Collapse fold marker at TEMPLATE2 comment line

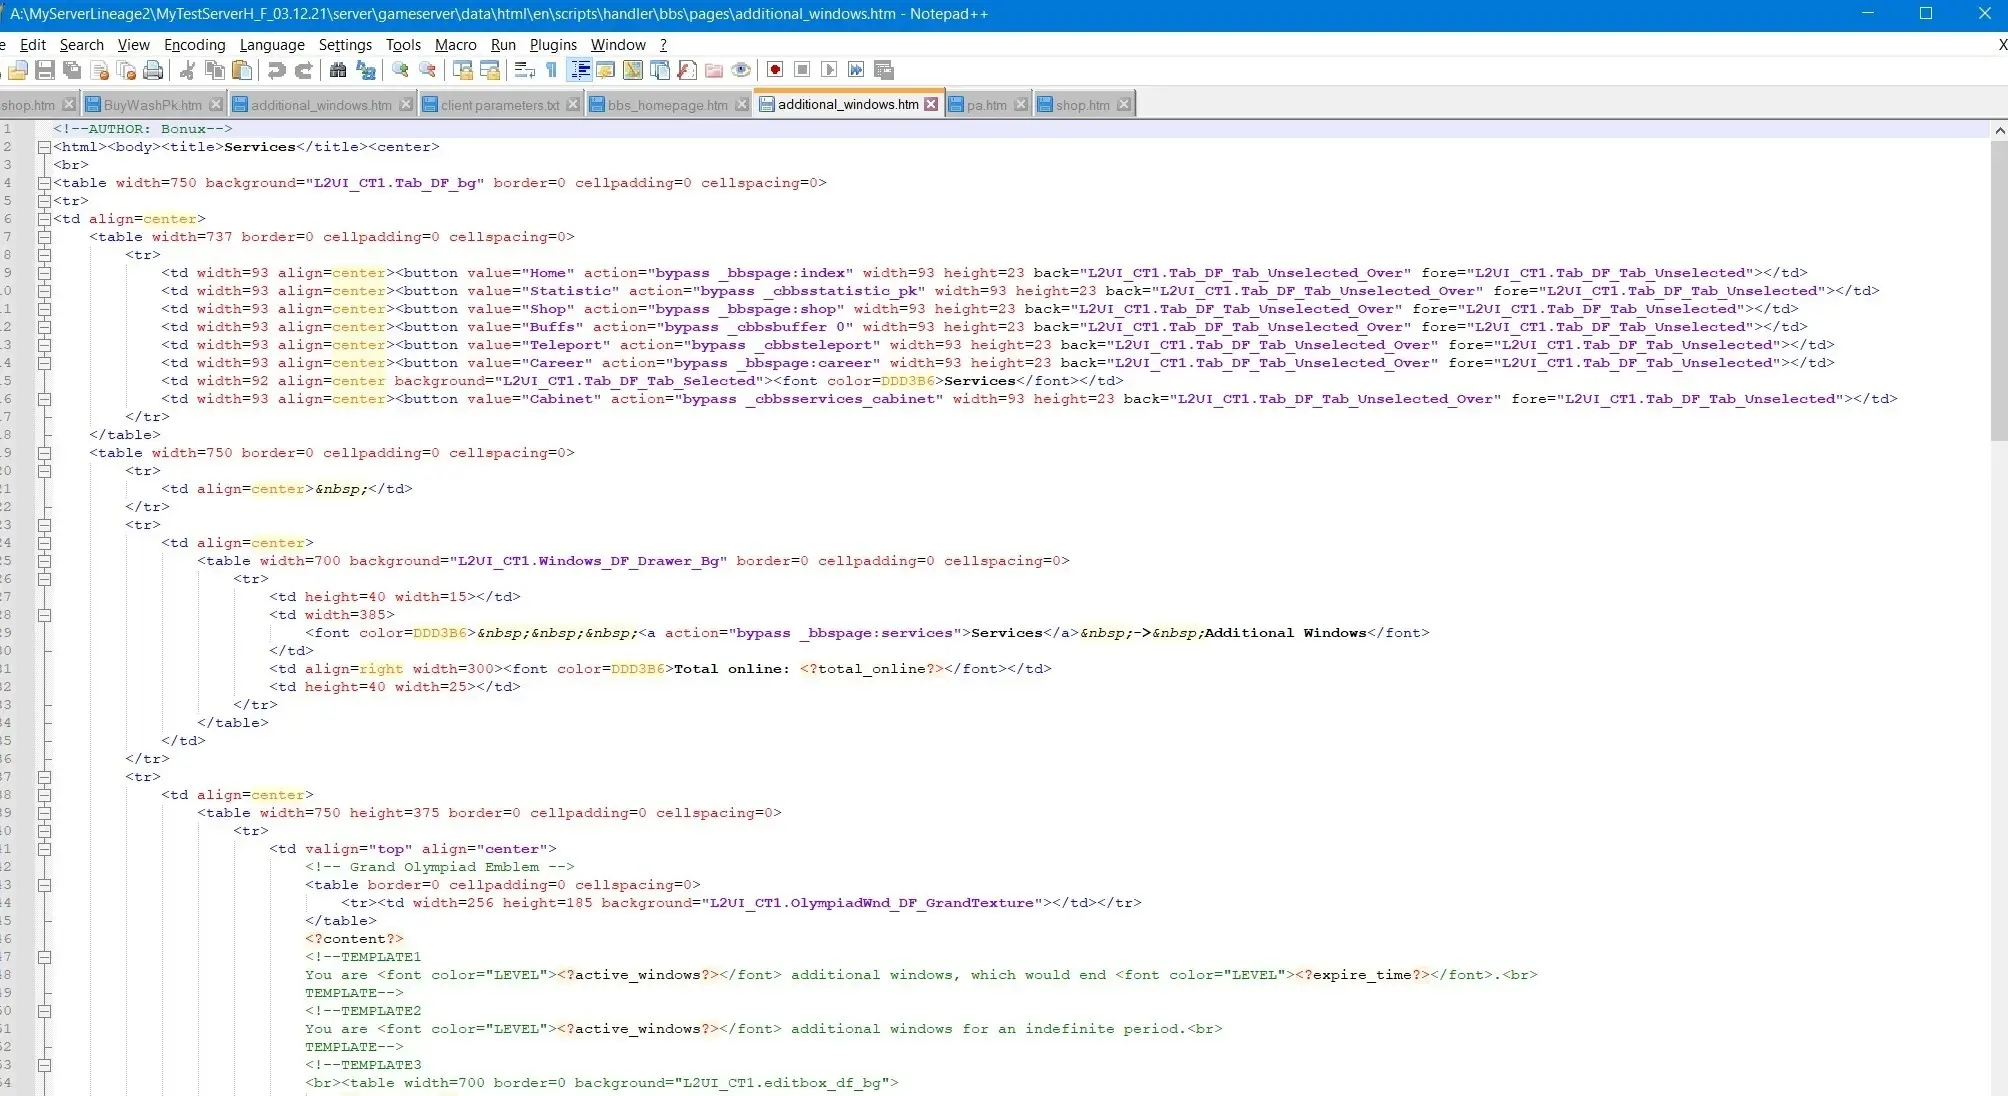tap(44, 1011)
